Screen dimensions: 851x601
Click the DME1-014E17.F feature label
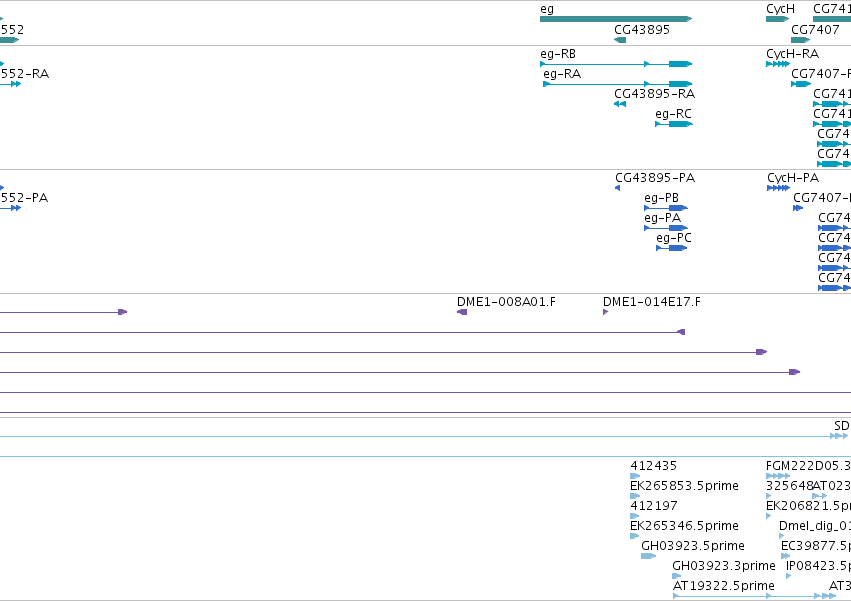click(x=652, y=302)
